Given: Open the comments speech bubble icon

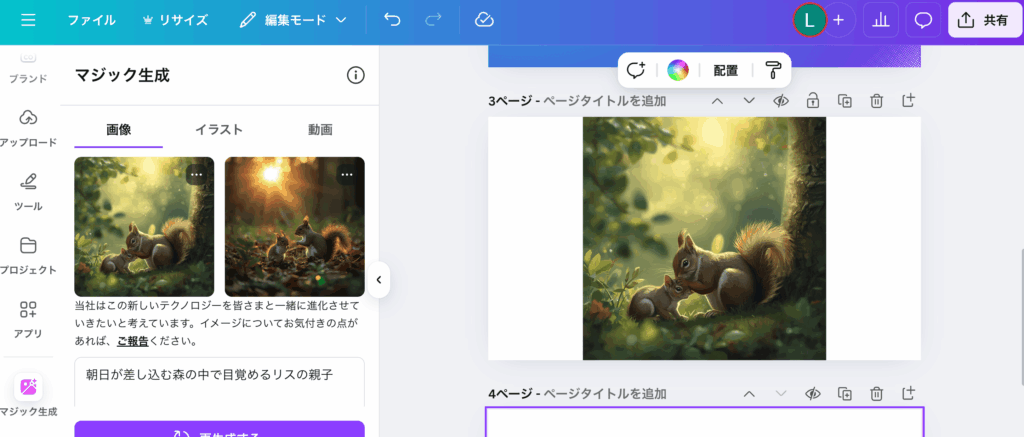Looking at the screenshot, I should (923, 20).
